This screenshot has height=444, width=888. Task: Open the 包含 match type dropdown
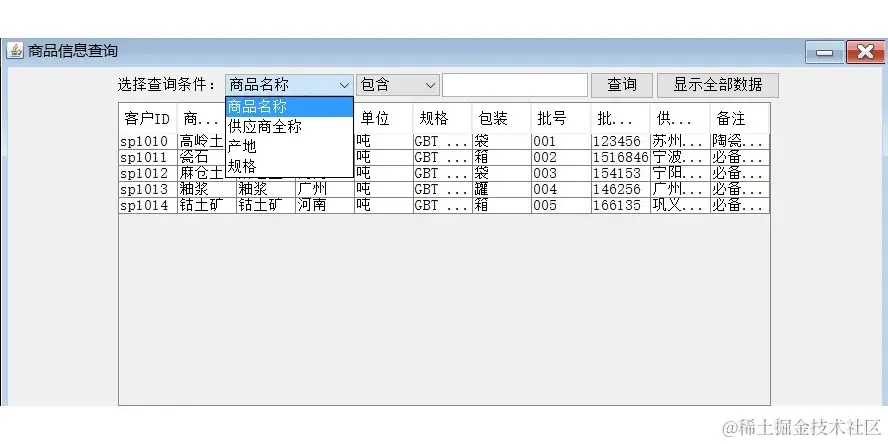pyautogui.click(x=398, y=85)
